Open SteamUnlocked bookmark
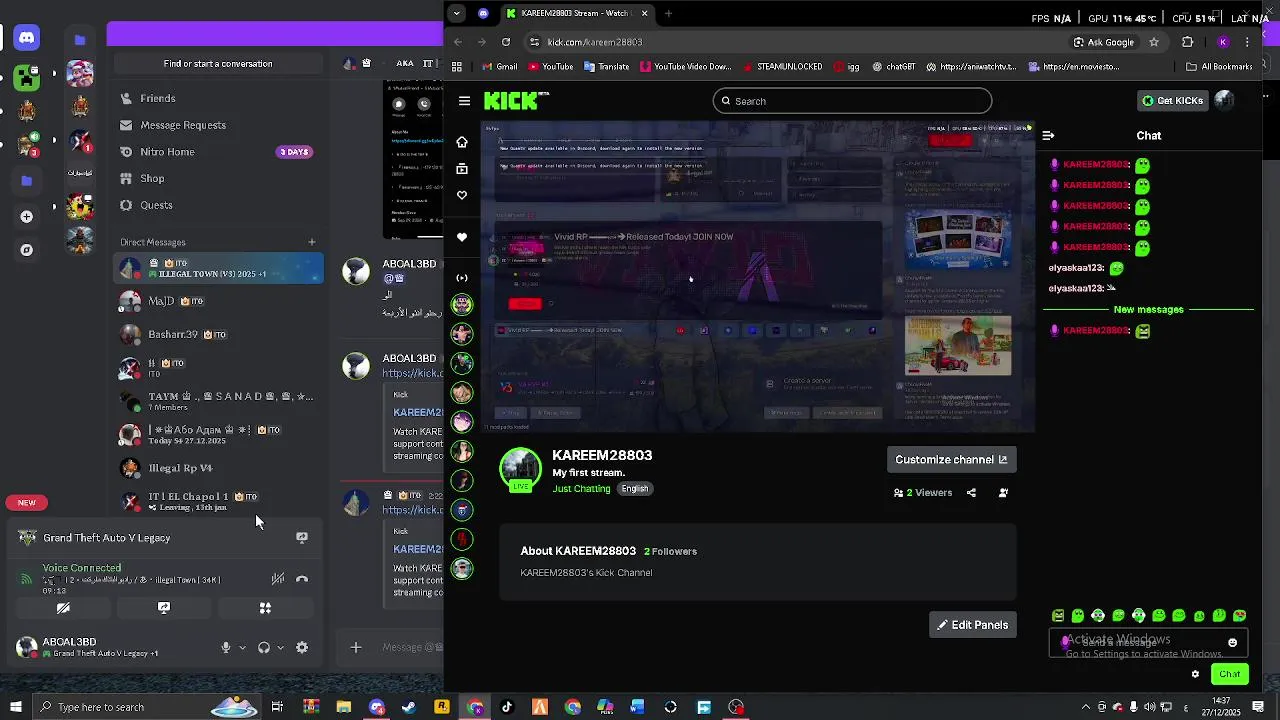Viewport: 1280px width, 720px height. (x=782, y=67)
